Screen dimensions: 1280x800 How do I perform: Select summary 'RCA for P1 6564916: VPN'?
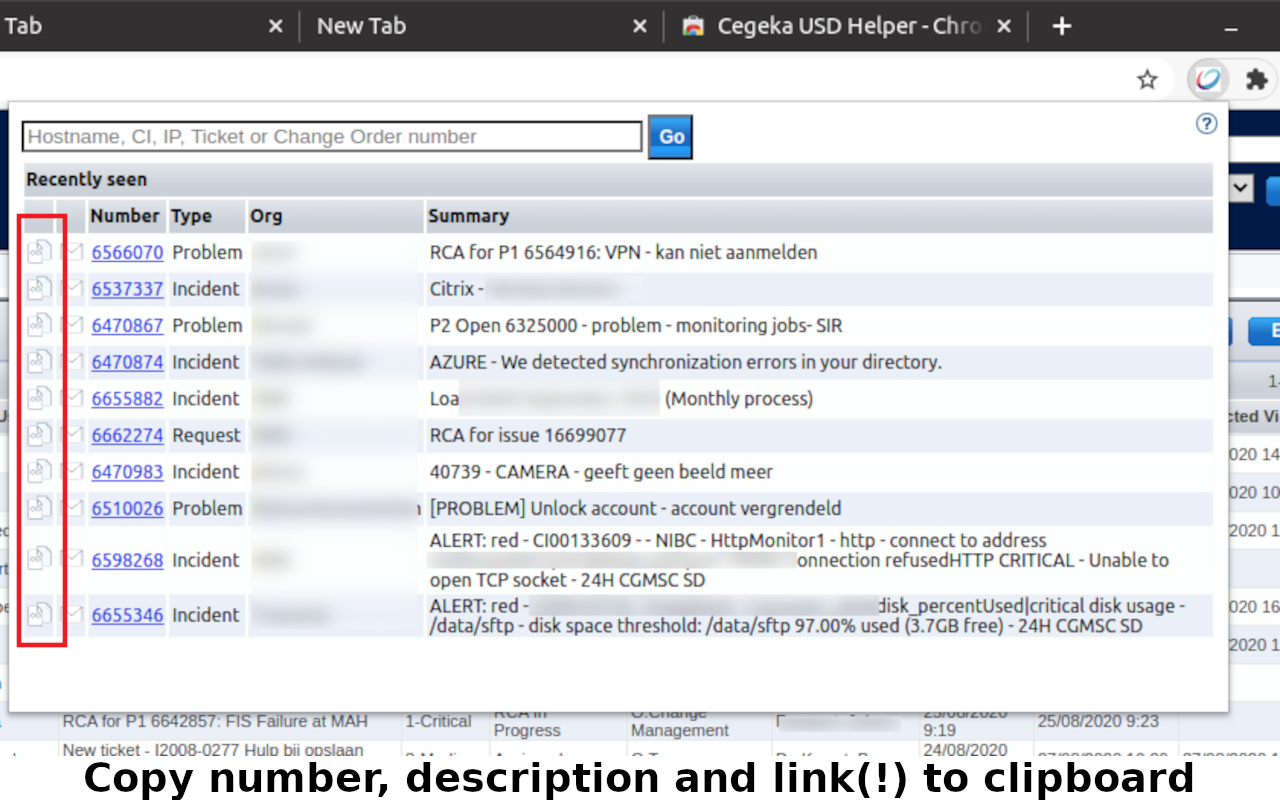point(623,253)
